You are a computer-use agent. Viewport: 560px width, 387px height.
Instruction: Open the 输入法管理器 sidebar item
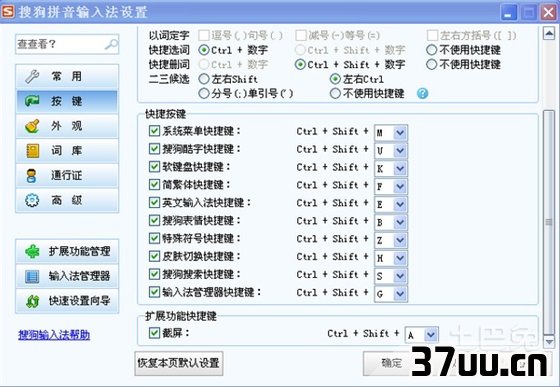pyautogui.click(x=67, y=276)
